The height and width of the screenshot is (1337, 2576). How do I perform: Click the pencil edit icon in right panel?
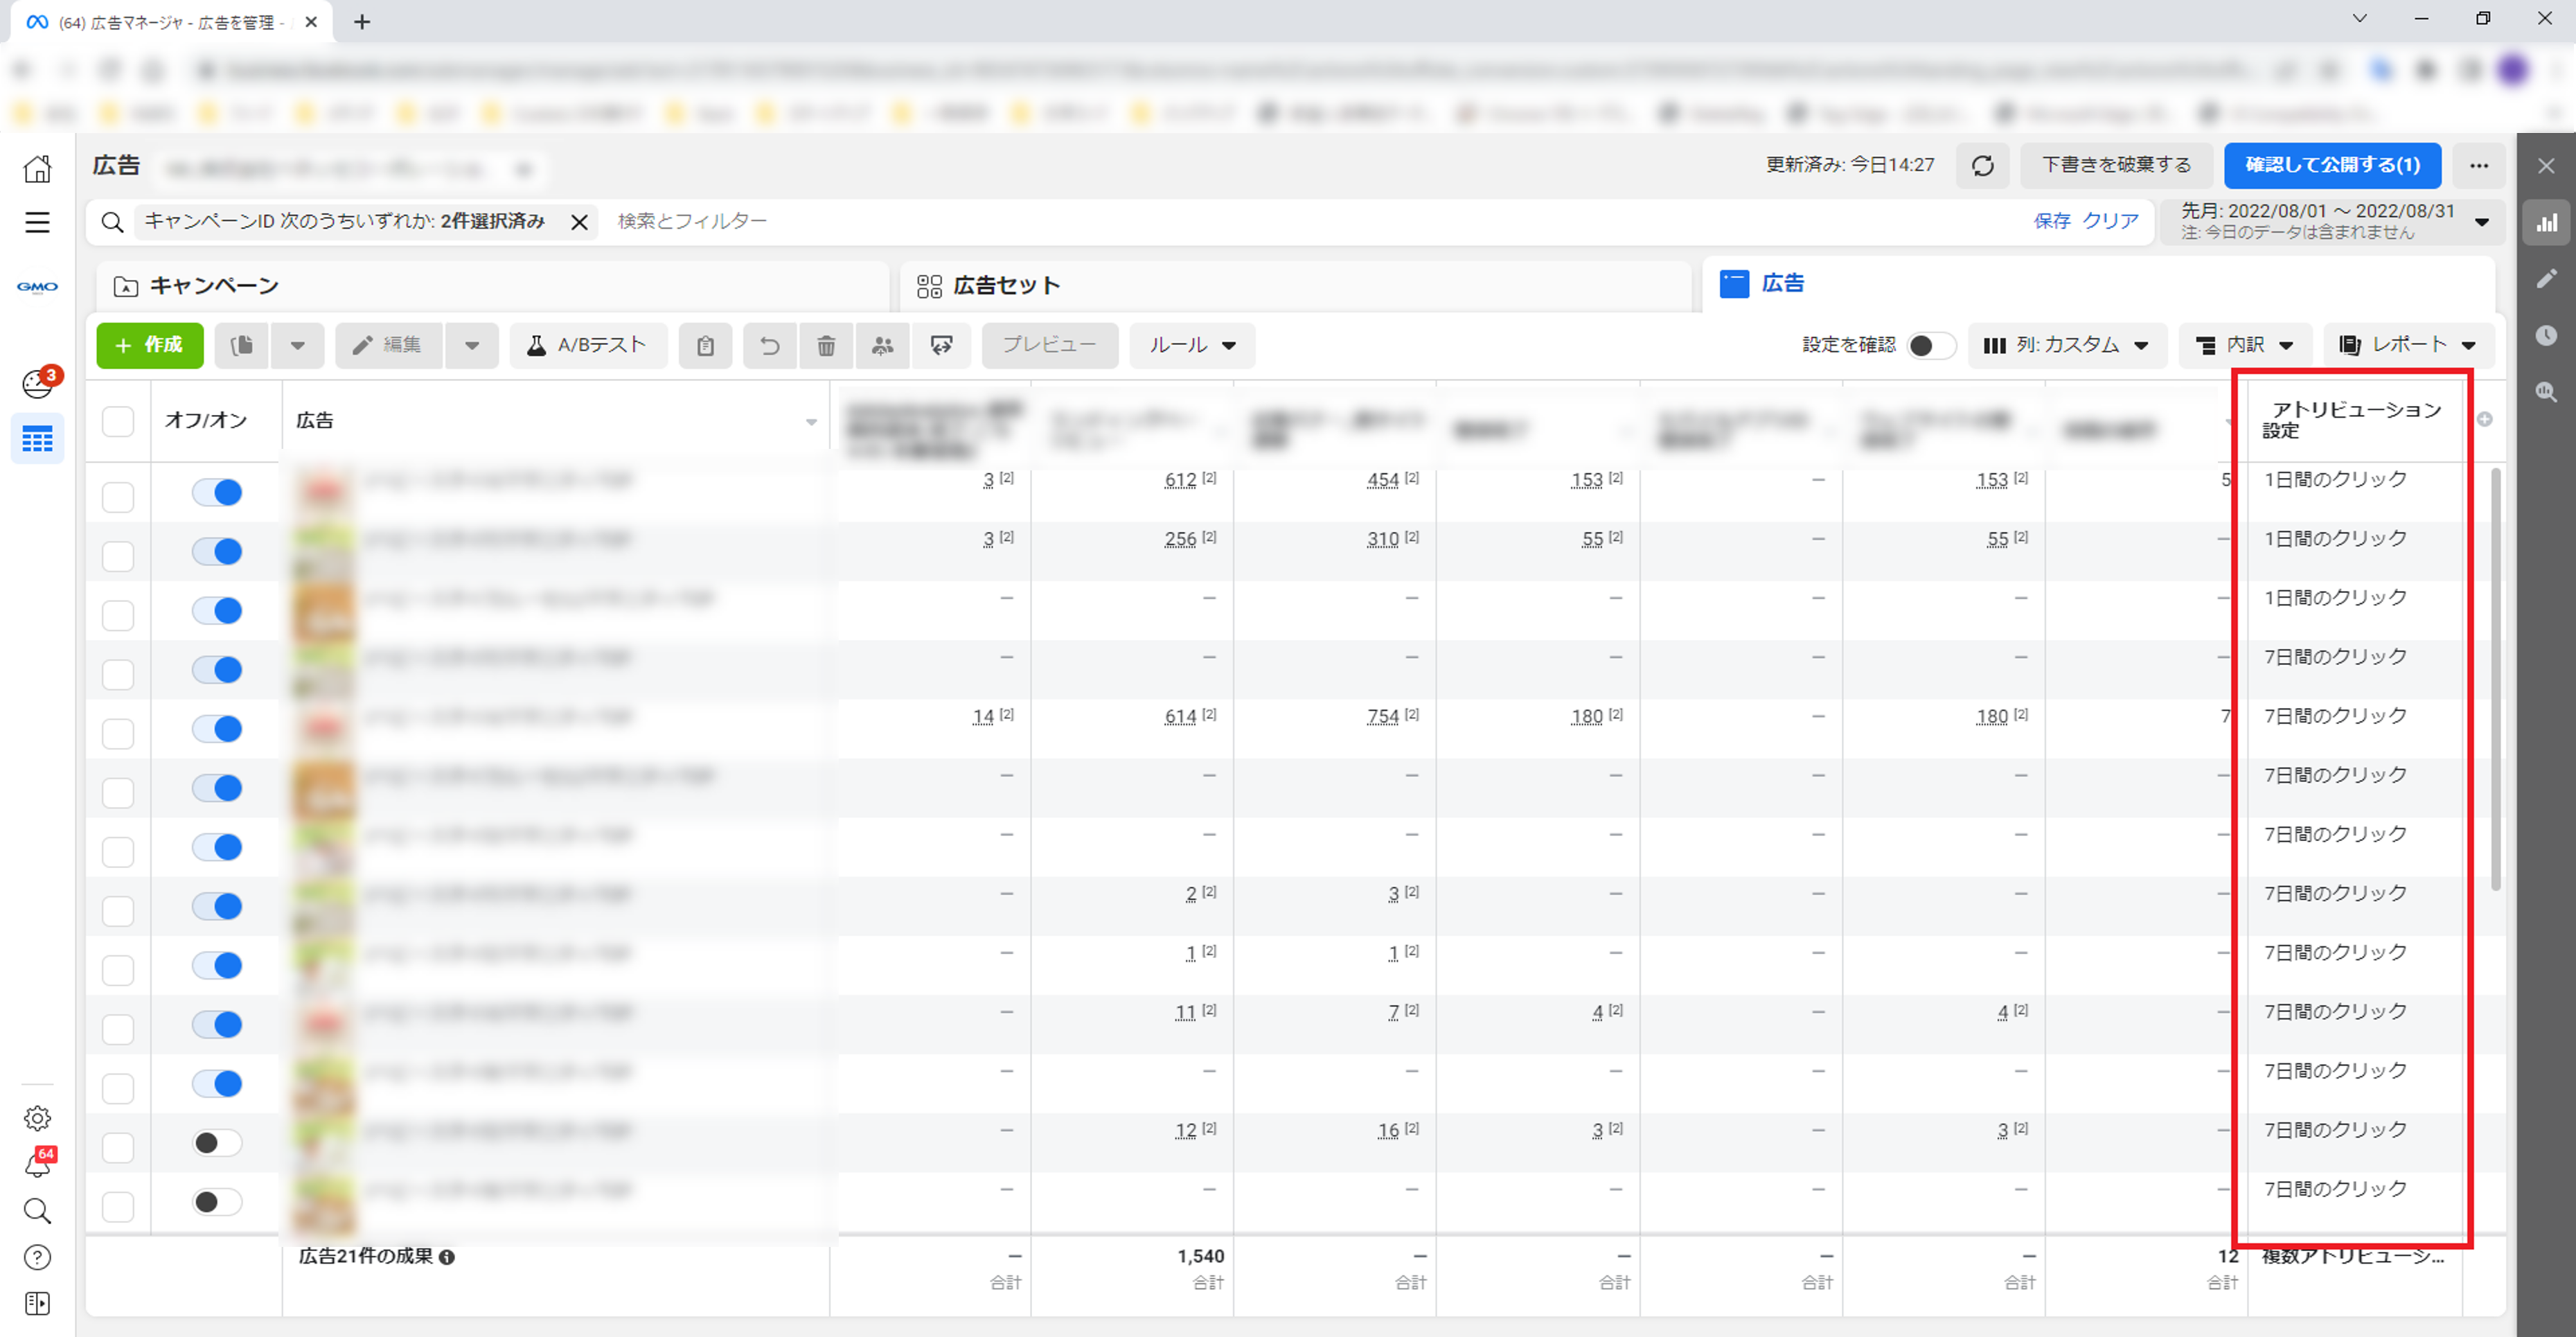tap(2546, 279)
